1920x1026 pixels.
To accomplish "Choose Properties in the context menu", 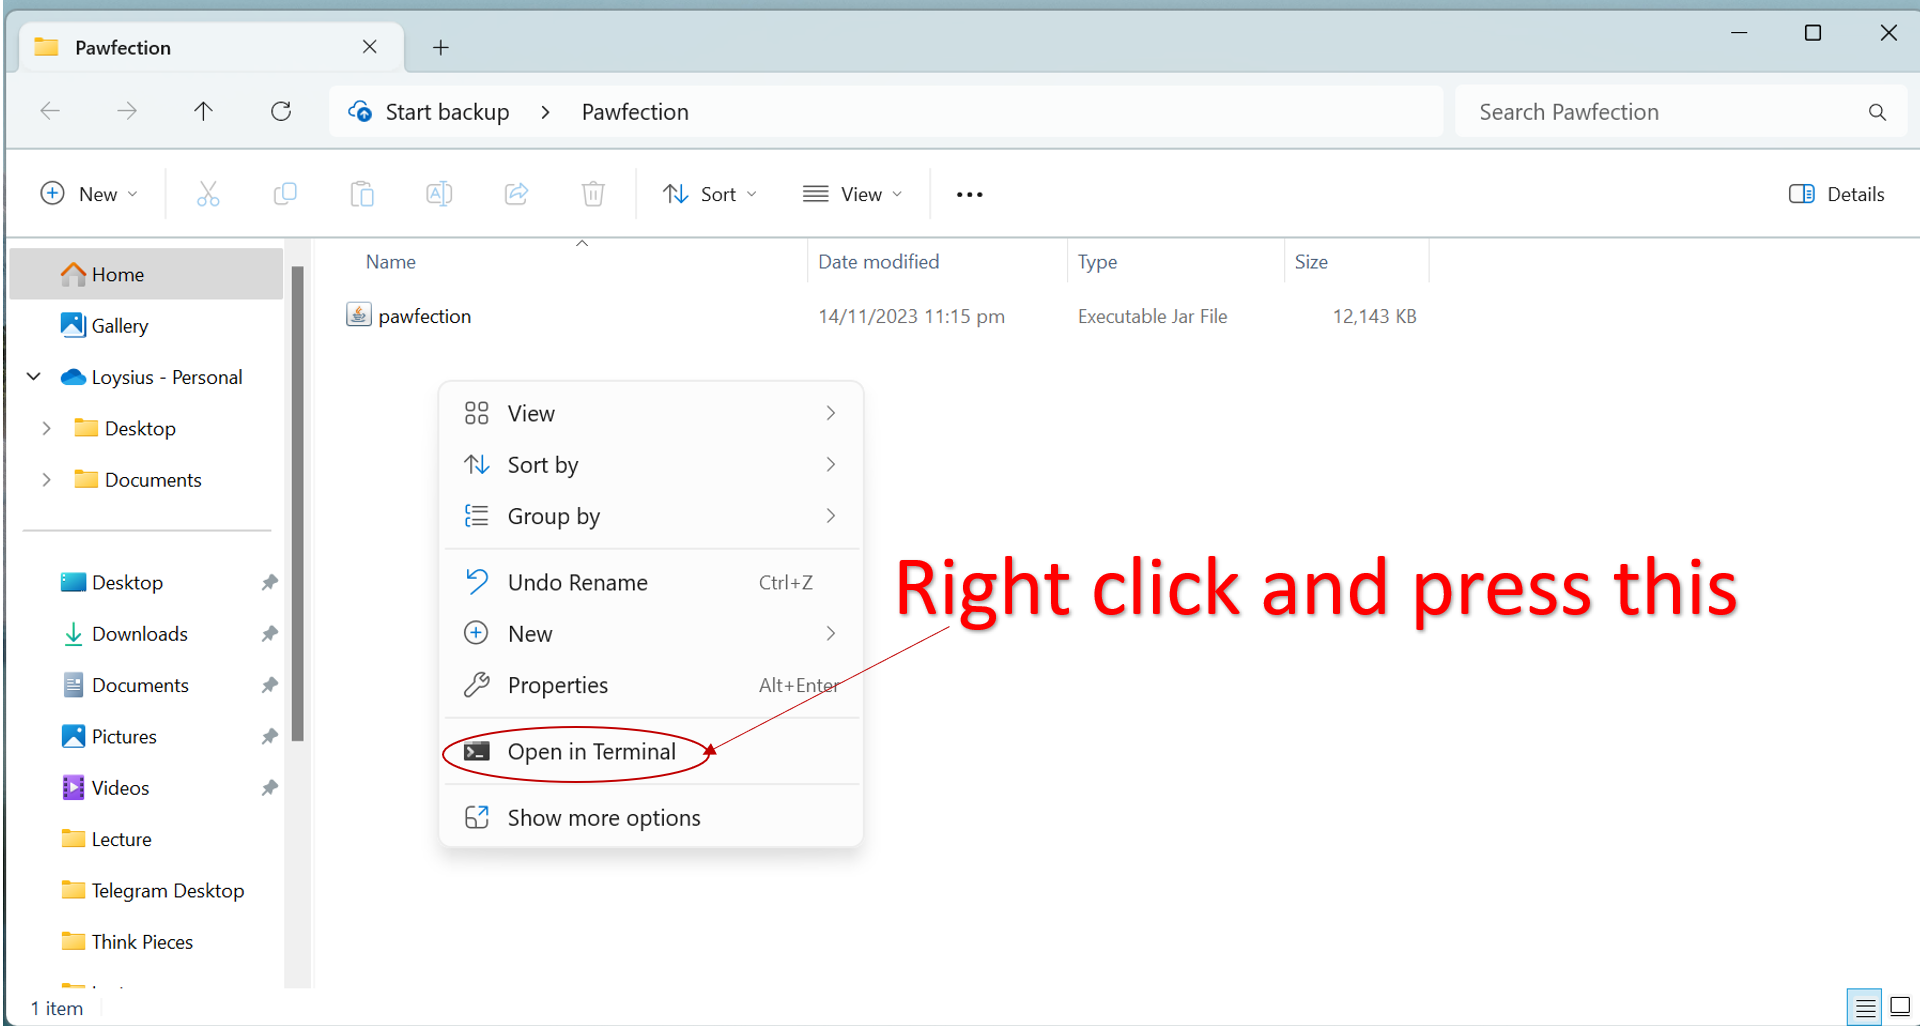I will pyautogui.click(x=557, y=685).
